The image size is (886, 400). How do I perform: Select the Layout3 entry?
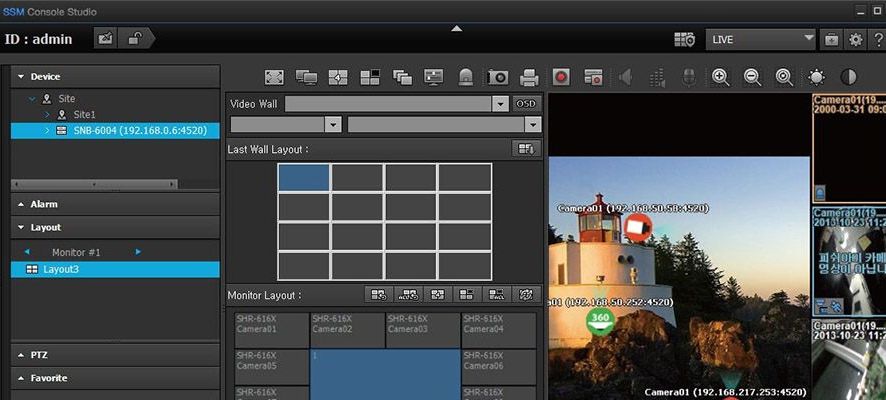click(x=115, y=269)
